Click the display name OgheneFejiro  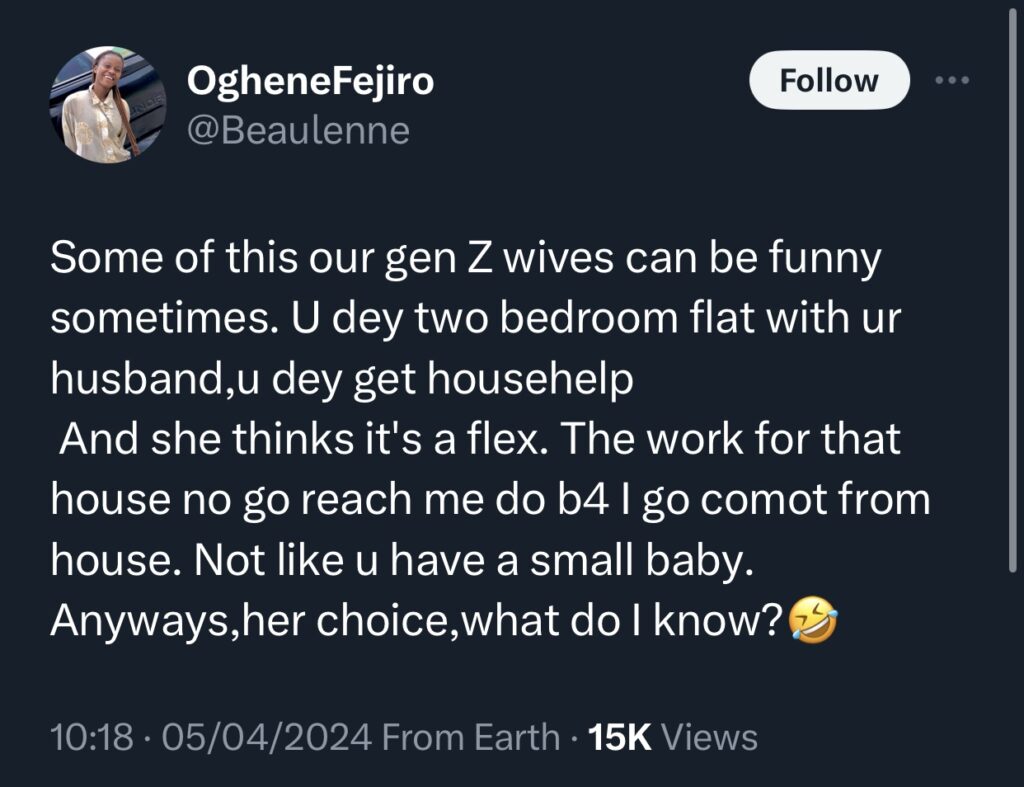point(310,82)
